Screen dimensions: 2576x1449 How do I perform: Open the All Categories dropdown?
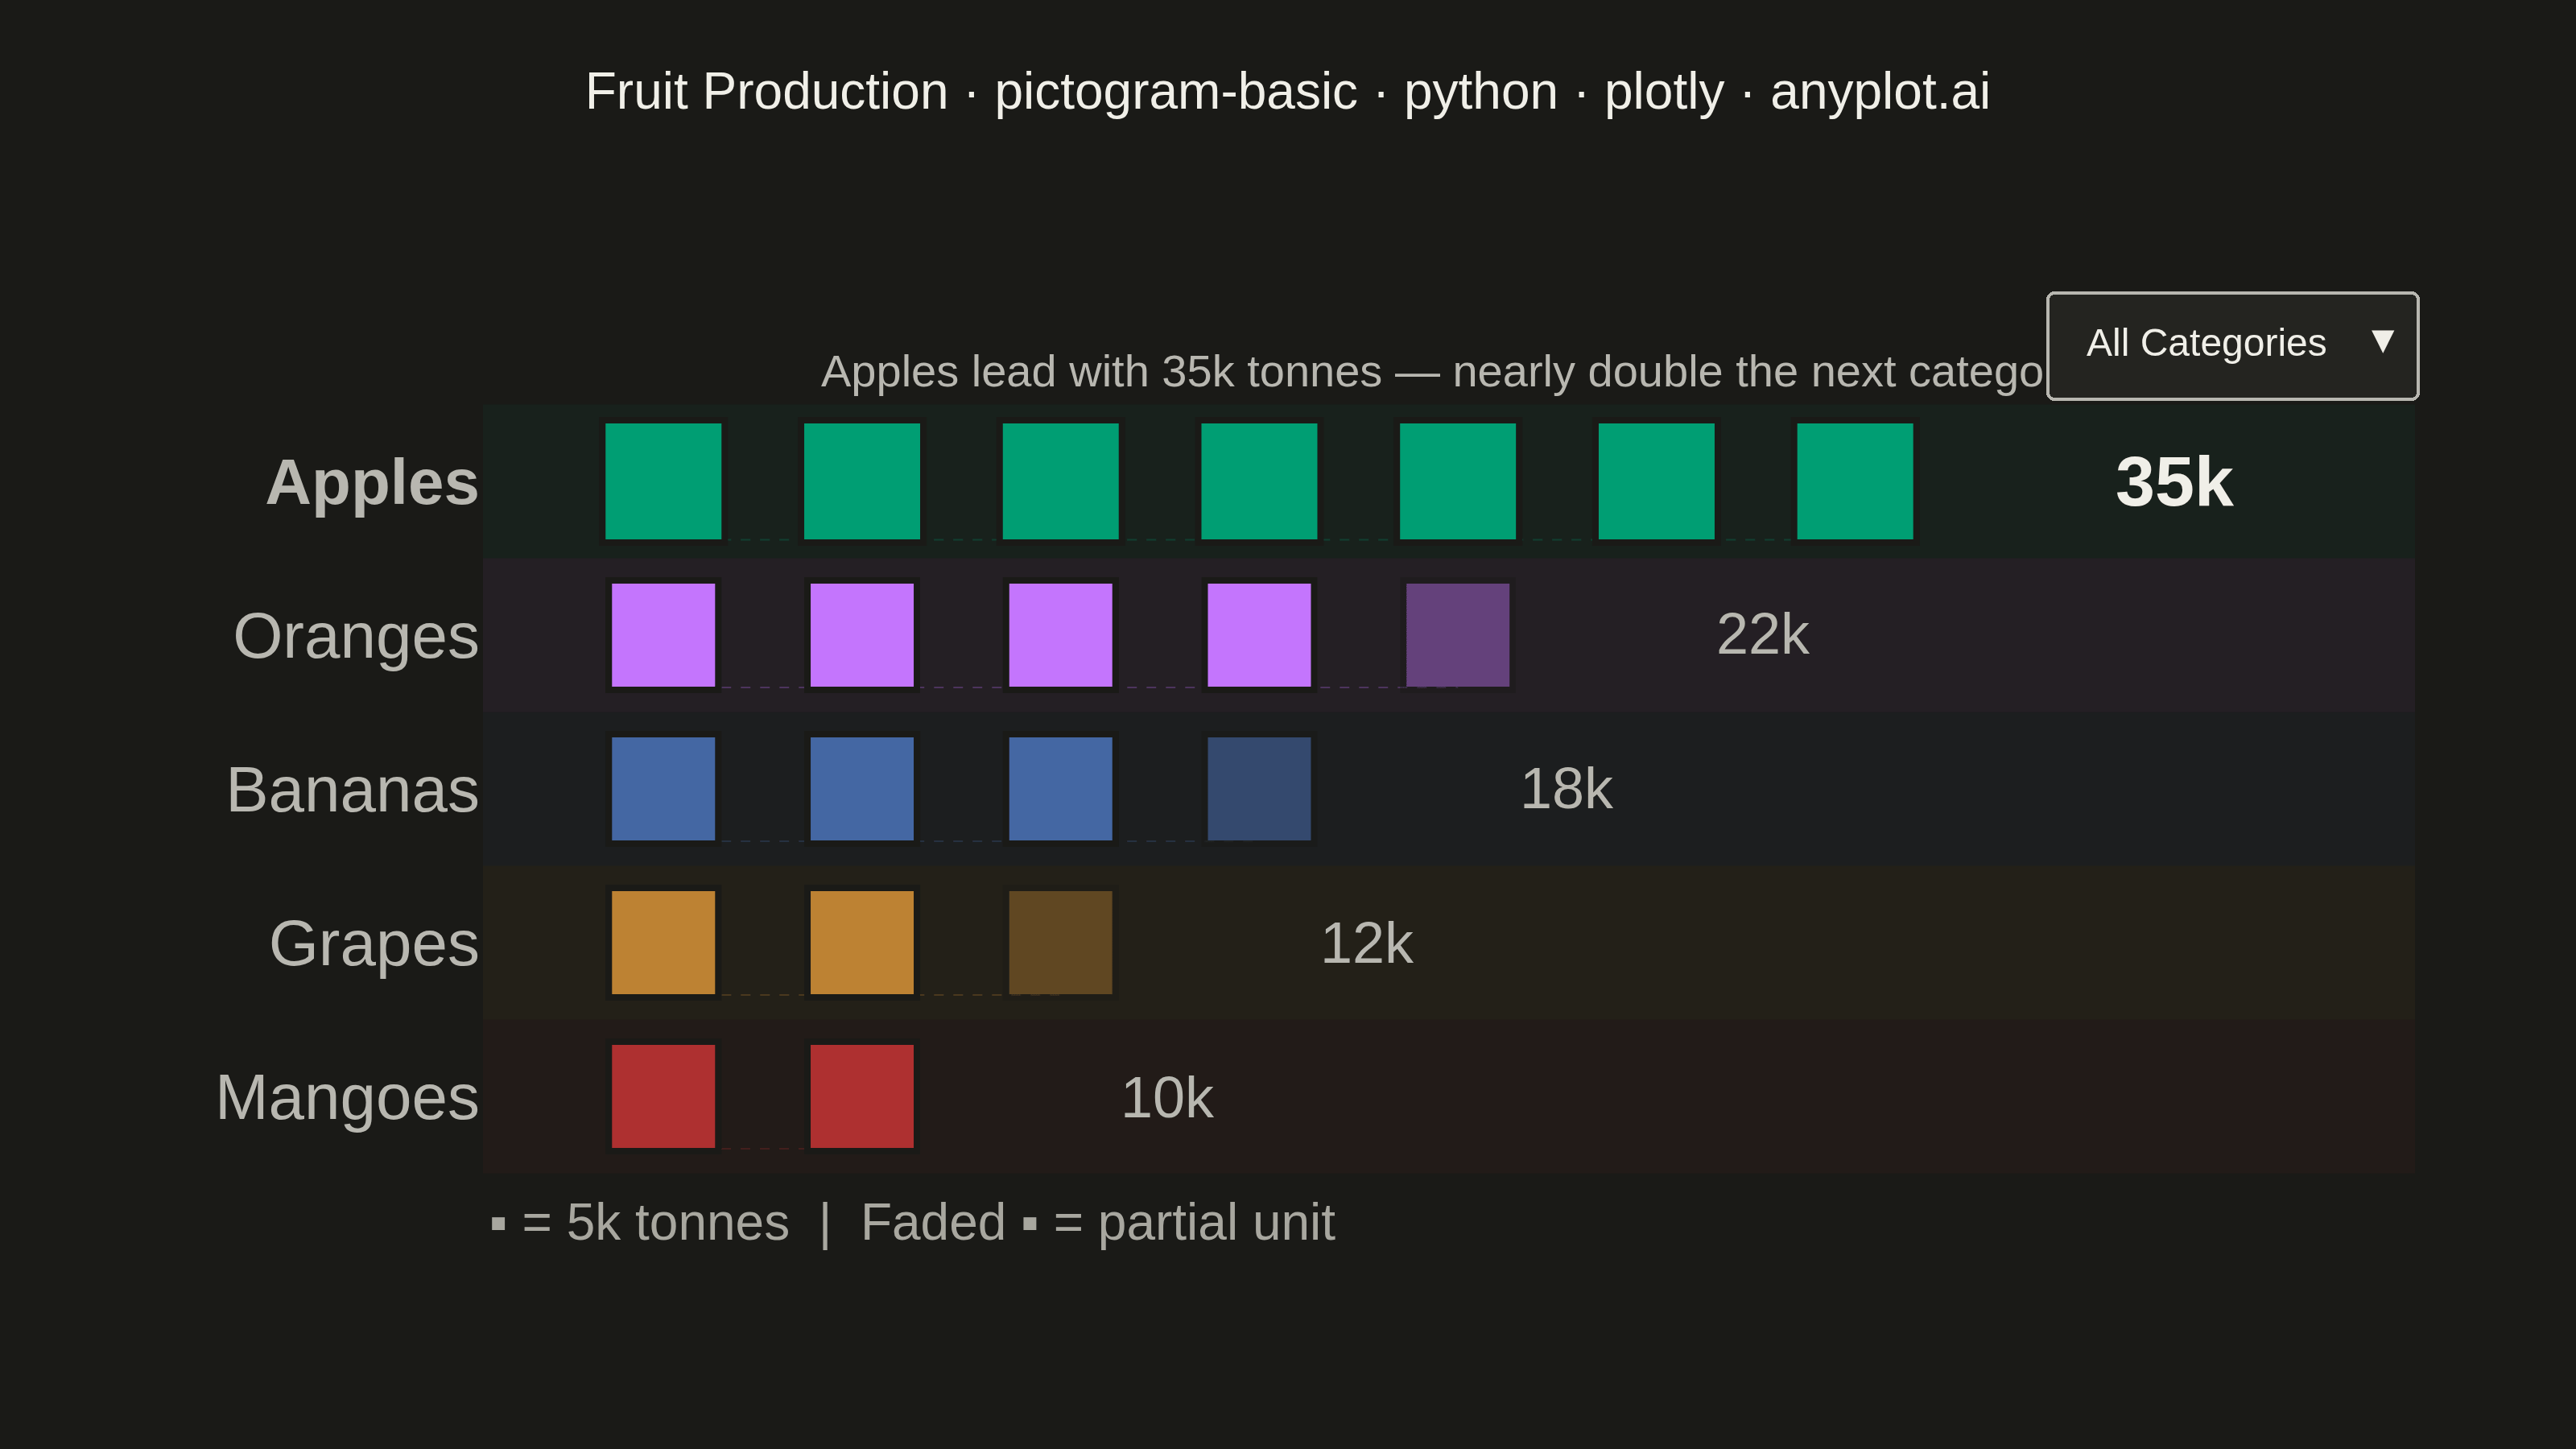pos(2232,345)
